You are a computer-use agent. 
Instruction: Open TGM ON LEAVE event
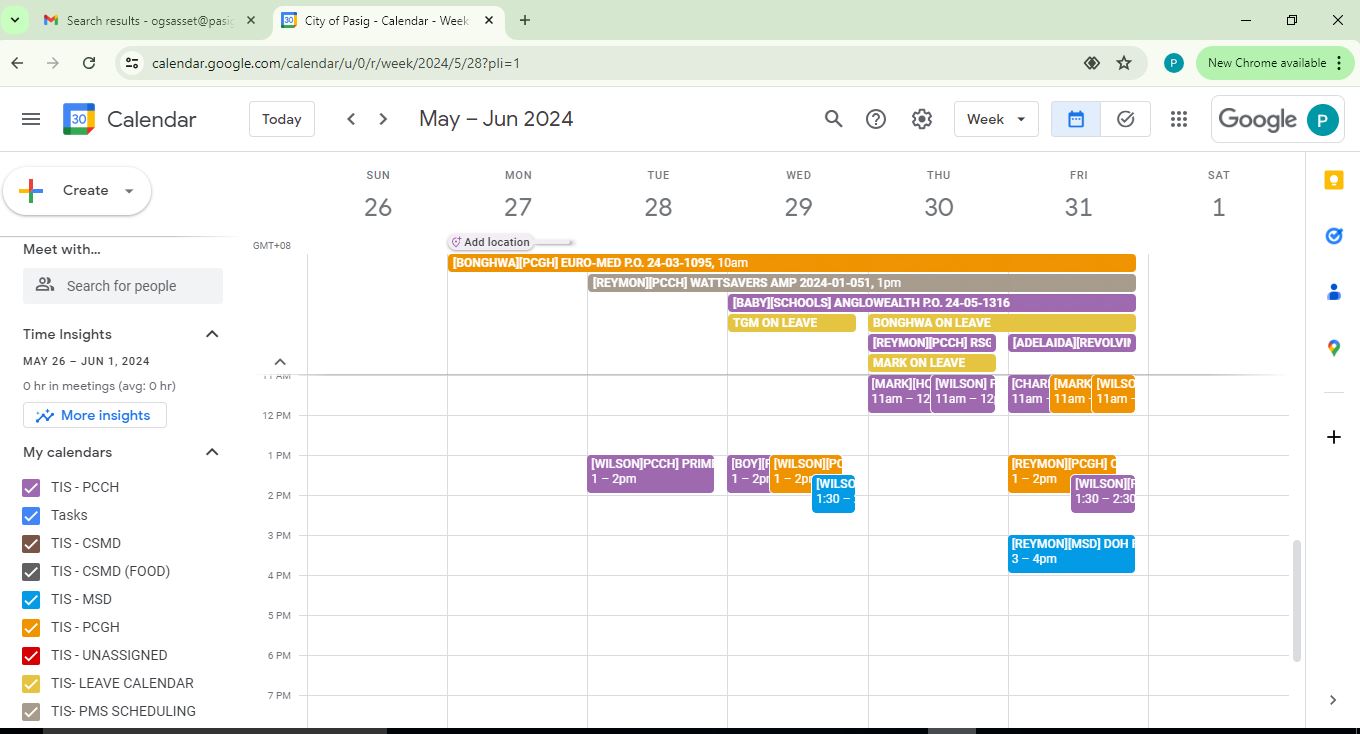(x=792, y=323)
